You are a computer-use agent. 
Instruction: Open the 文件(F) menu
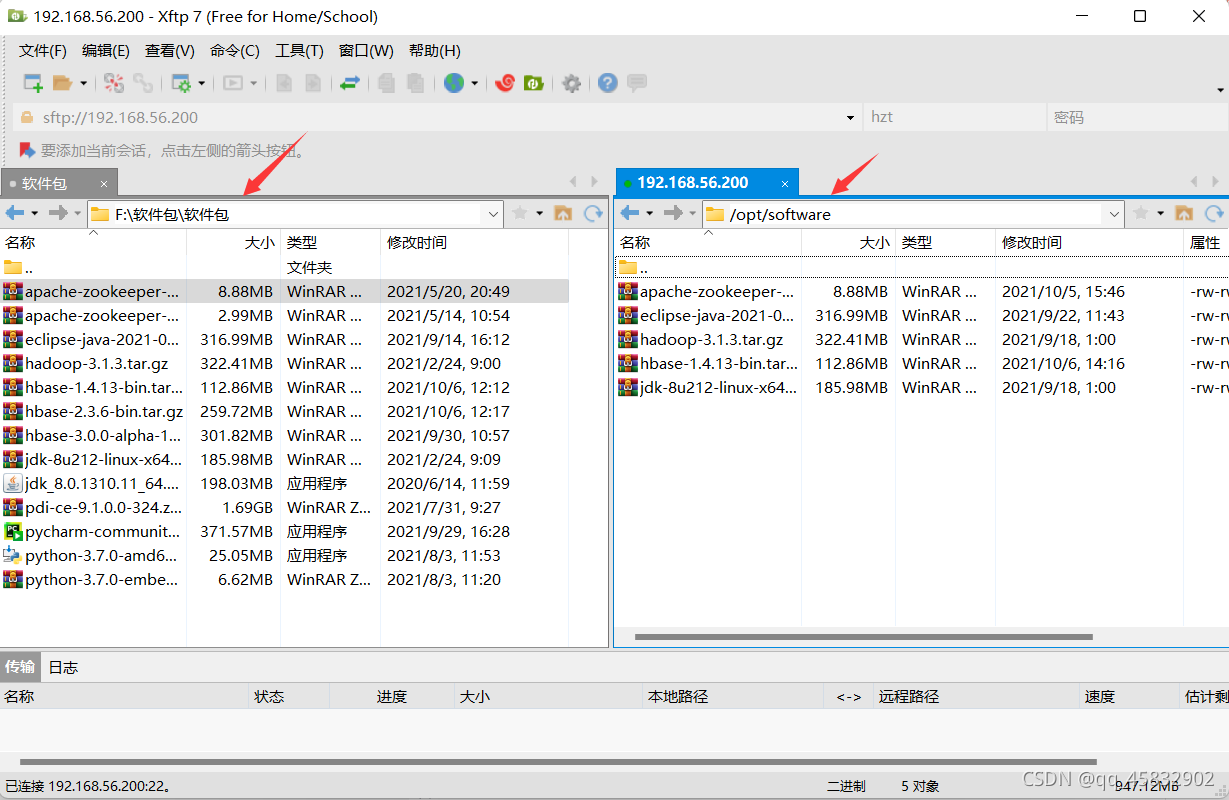[43, 50]
